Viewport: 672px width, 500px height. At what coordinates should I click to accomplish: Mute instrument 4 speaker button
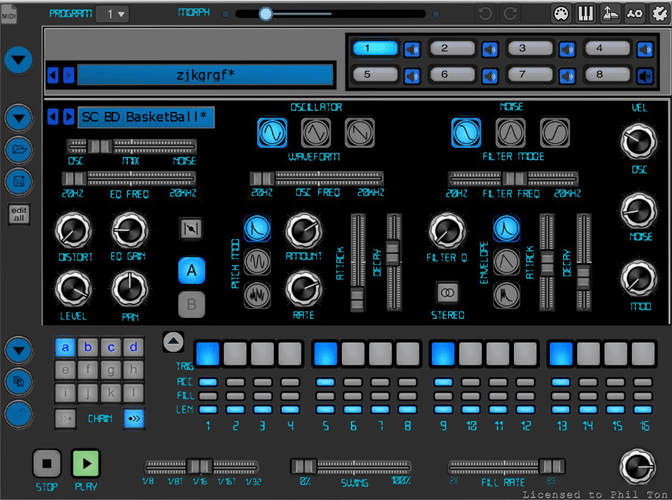(x=645, y=50)
